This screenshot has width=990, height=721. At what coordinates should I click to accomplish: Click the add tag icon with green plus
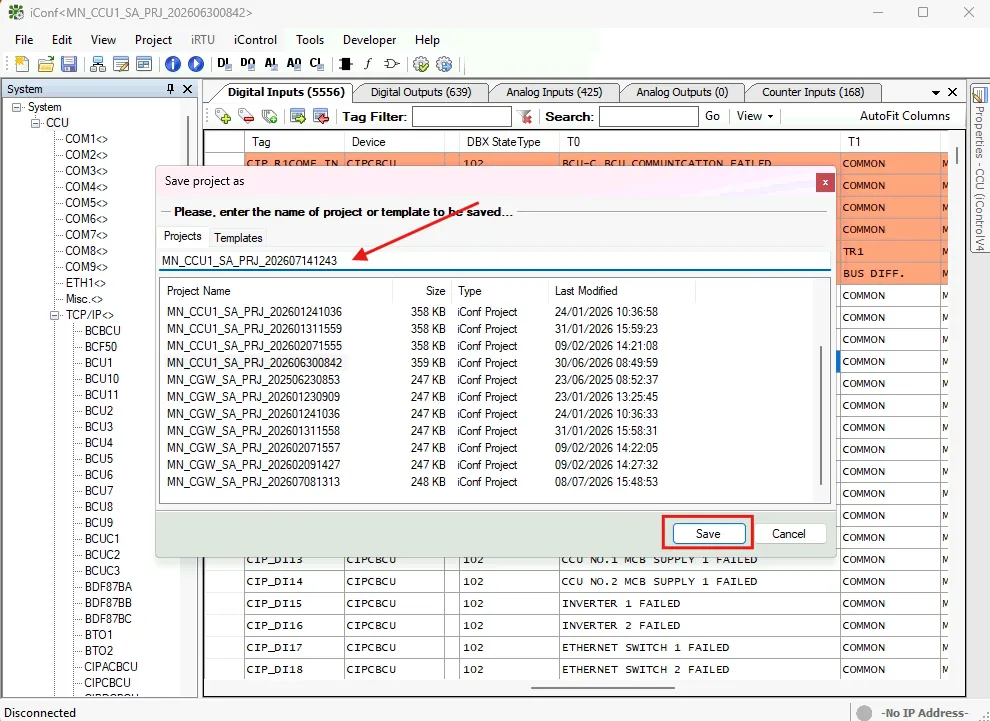point(223,116)
